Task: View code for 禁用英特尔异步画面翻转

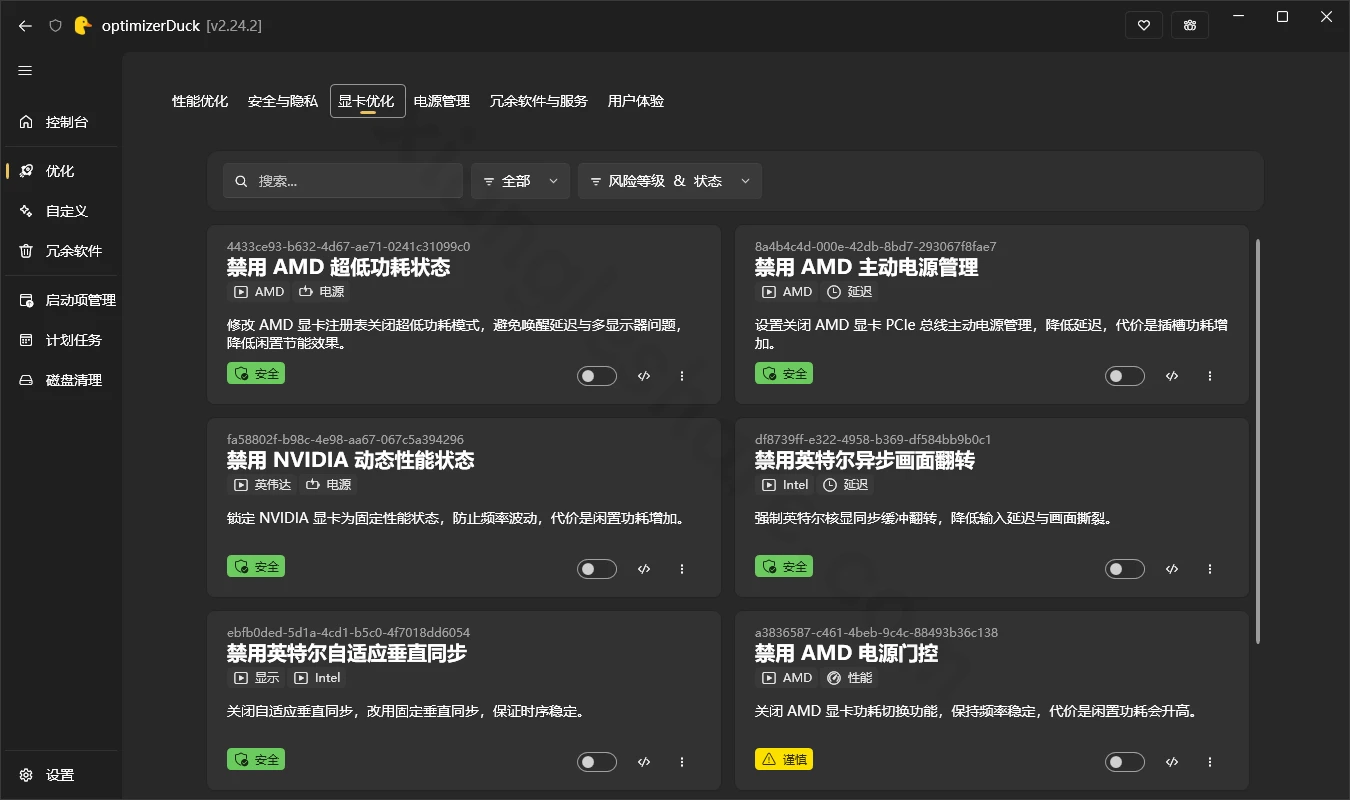Action: coord(1172,569)
